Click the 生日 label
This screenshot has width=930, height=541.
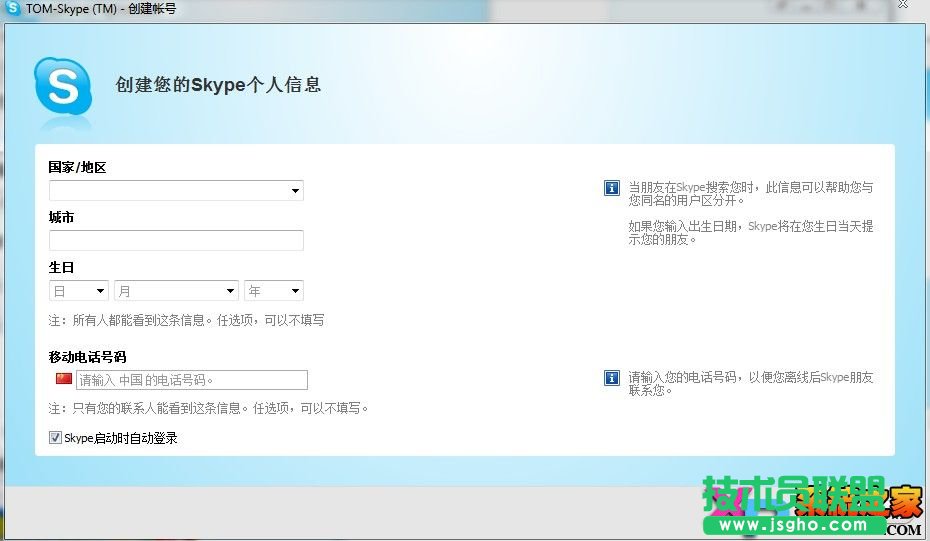[x=61, y=268]
